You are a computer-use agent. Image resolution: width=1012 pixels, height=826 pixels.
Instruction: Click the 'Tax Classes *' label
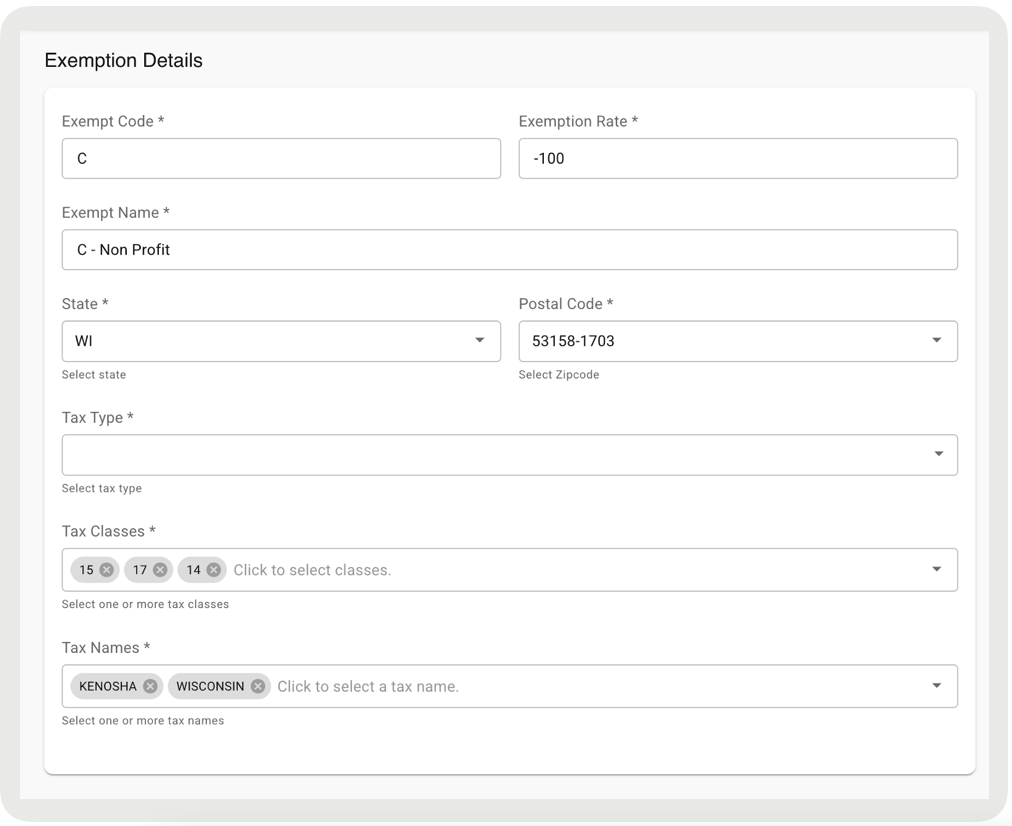(108, 531)
